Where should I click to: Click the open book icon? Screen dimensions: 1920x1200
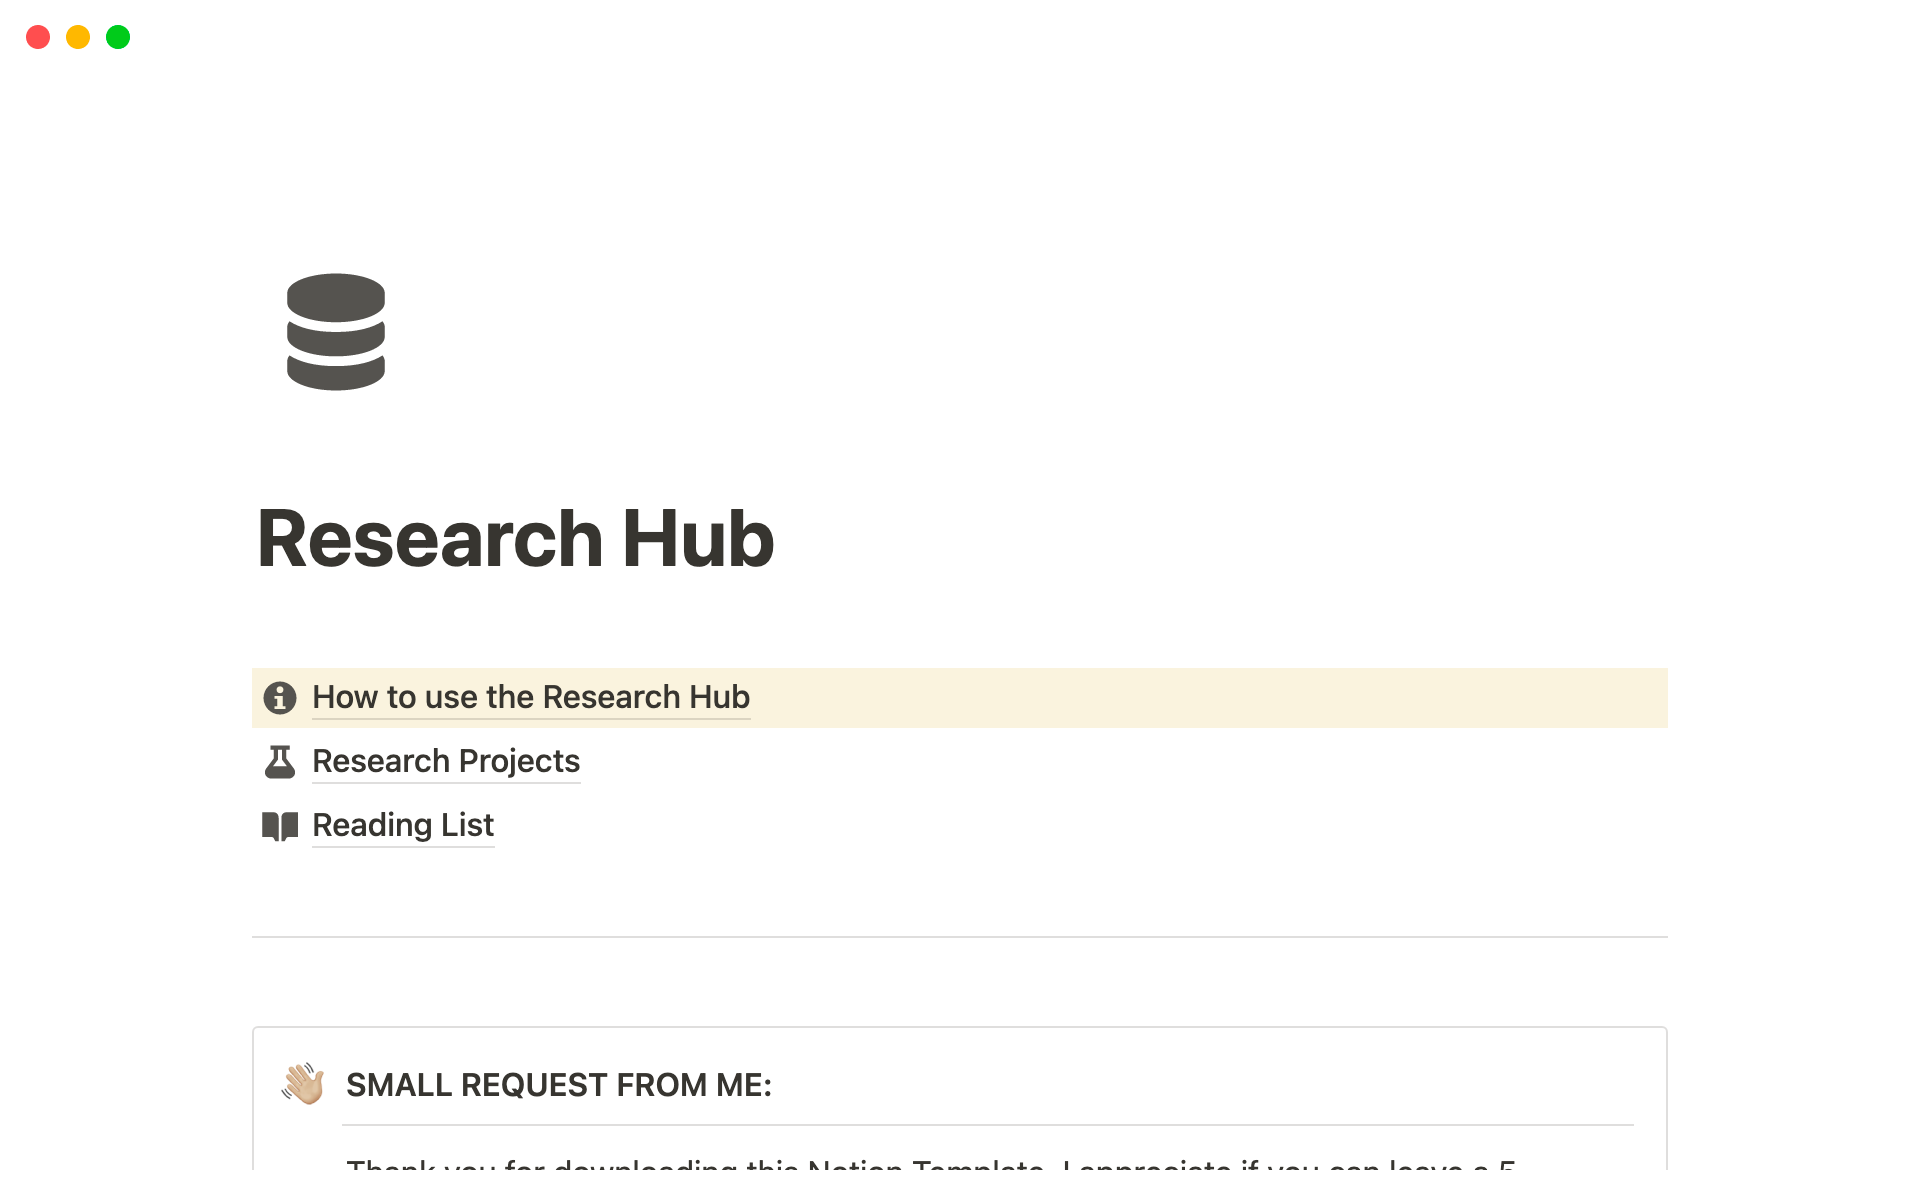click(280, 826)
